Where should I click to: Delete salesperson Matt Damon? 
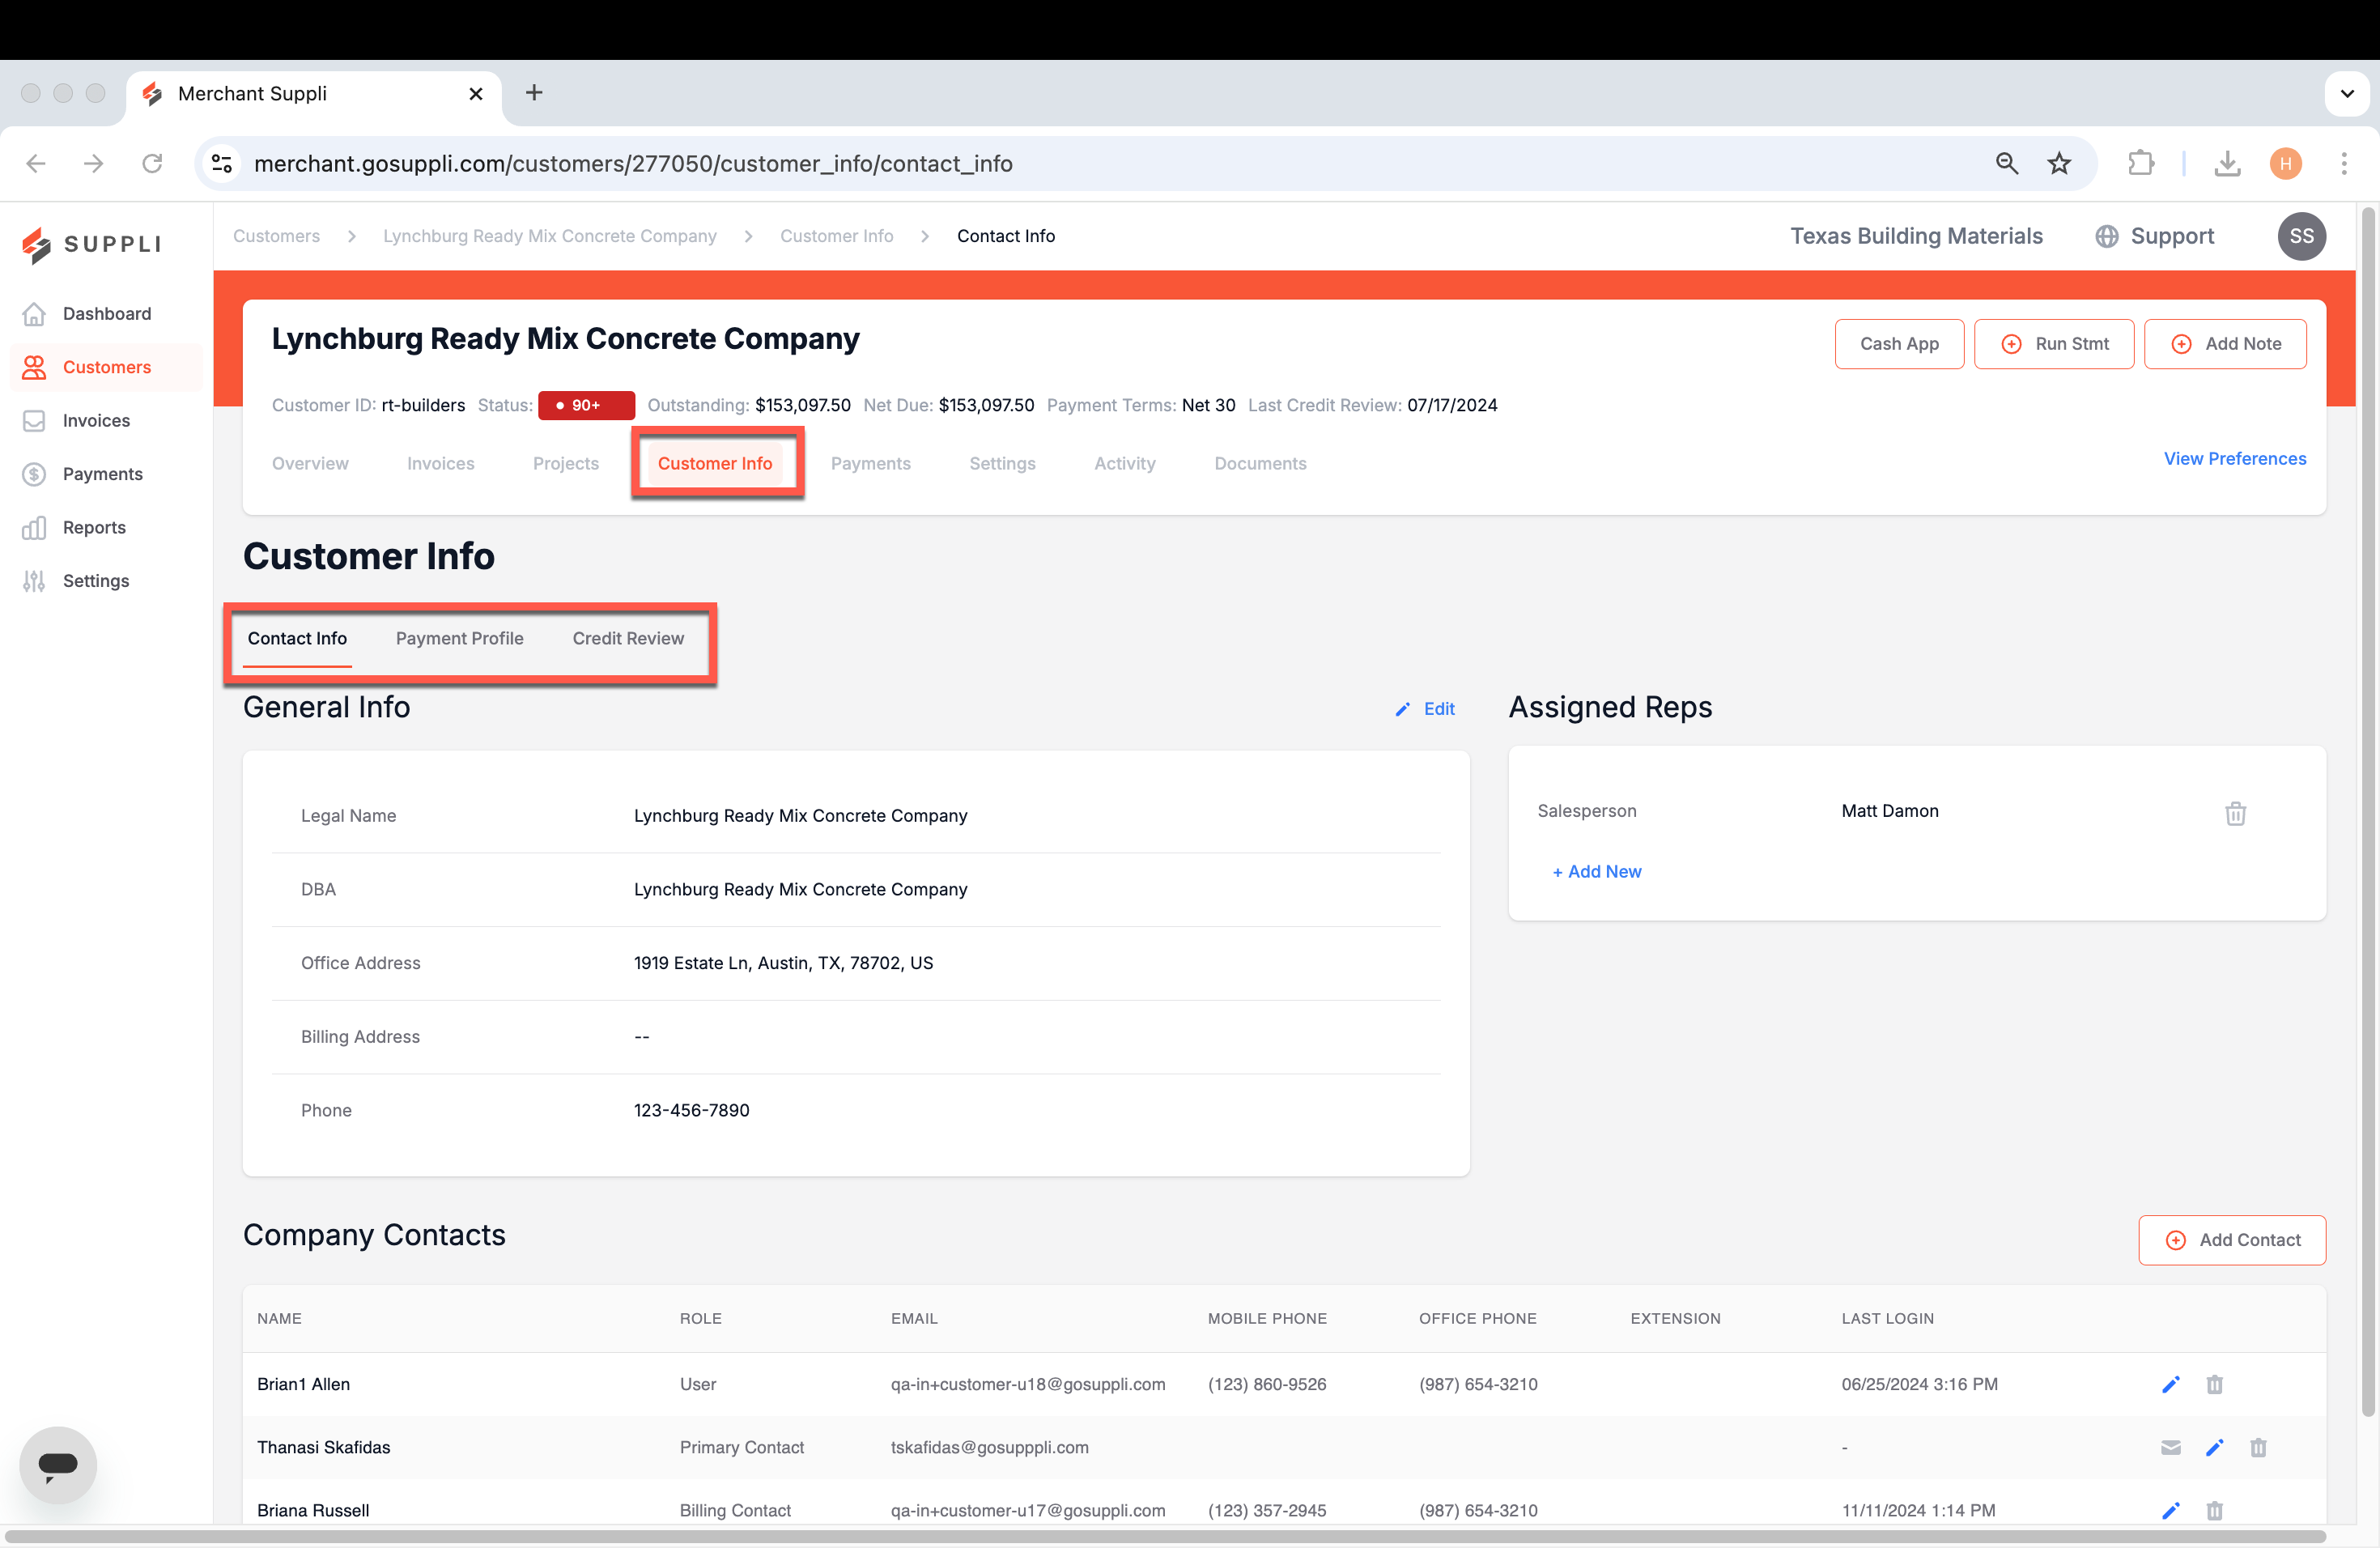pos(2235,813)
